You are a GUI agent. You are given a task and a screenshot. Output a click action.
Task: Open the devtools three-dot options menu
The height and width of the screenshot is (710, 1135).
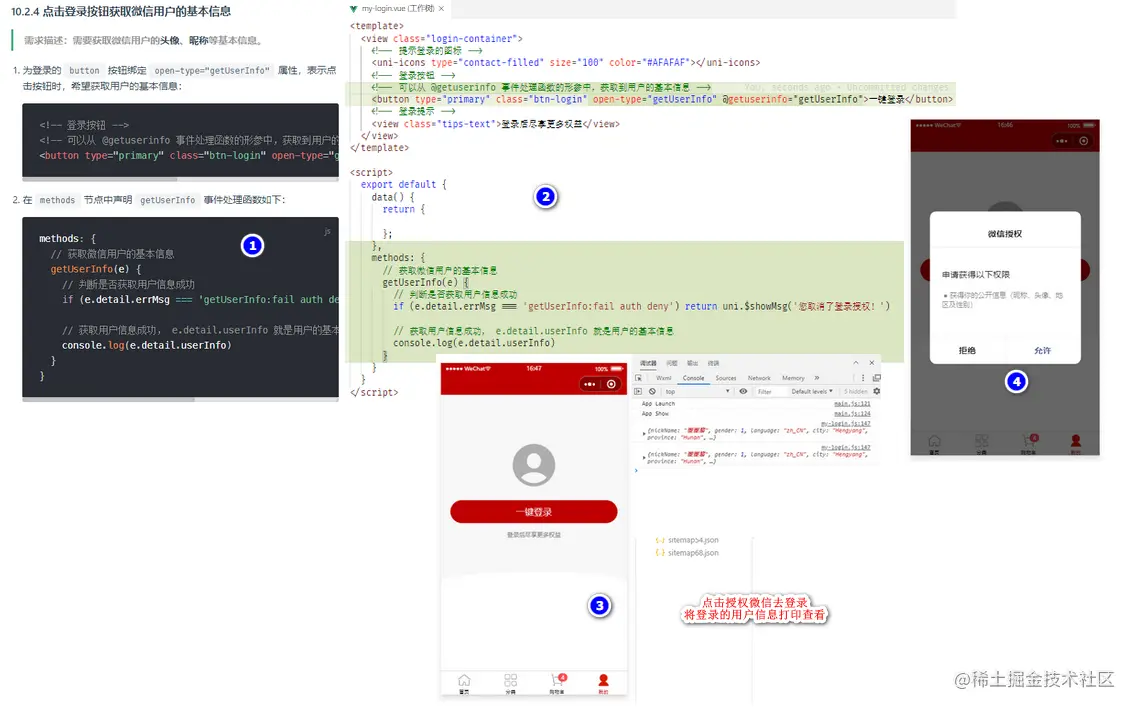coord(863,378)
